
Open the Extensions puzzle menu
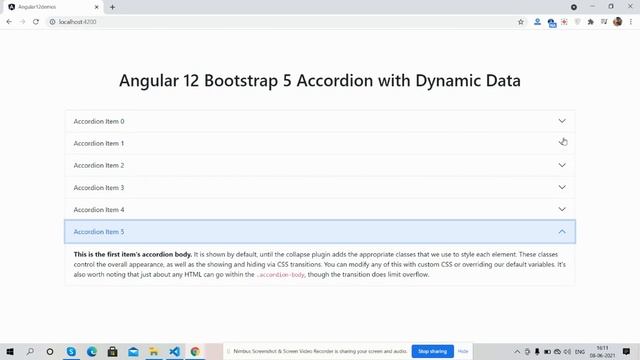(590, 22)
